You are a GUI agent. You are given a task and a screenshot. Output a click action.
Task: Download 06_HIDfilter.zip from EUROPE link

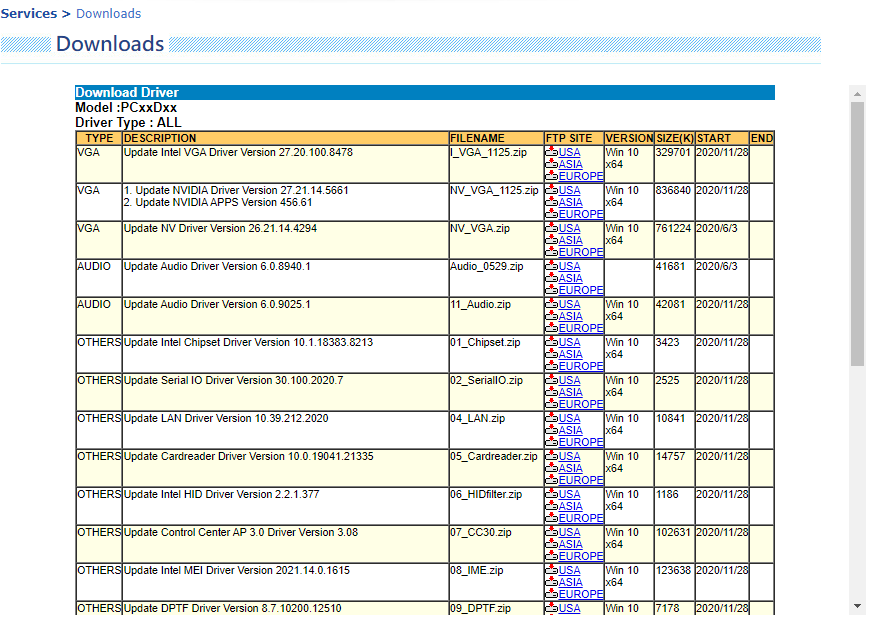click(581, 518)
